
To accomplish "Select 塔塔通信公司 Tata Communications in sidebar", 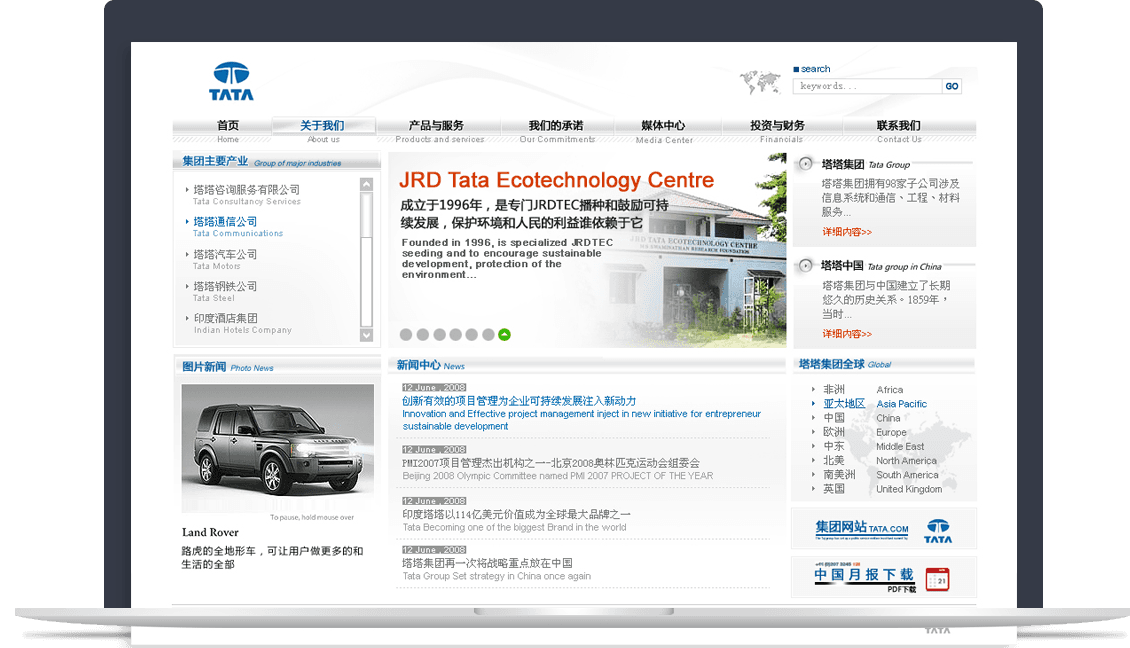I will coord(226,221).
